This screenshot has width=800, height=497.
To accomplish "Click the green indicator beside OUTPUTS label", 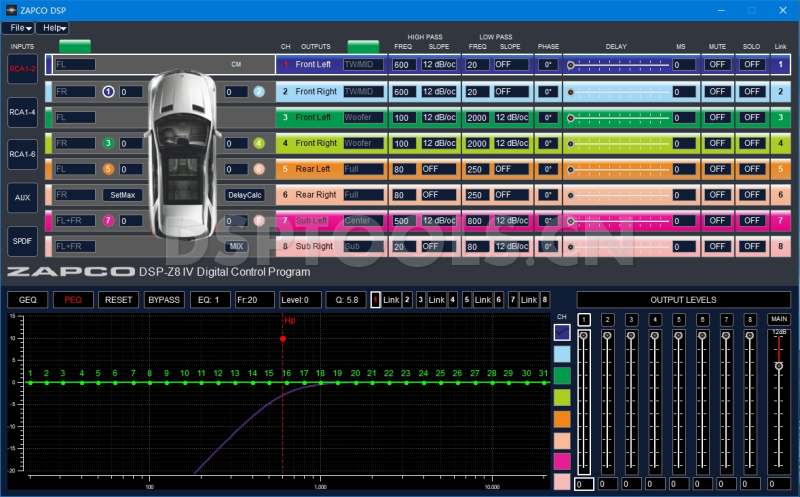I will pos(363,46).
